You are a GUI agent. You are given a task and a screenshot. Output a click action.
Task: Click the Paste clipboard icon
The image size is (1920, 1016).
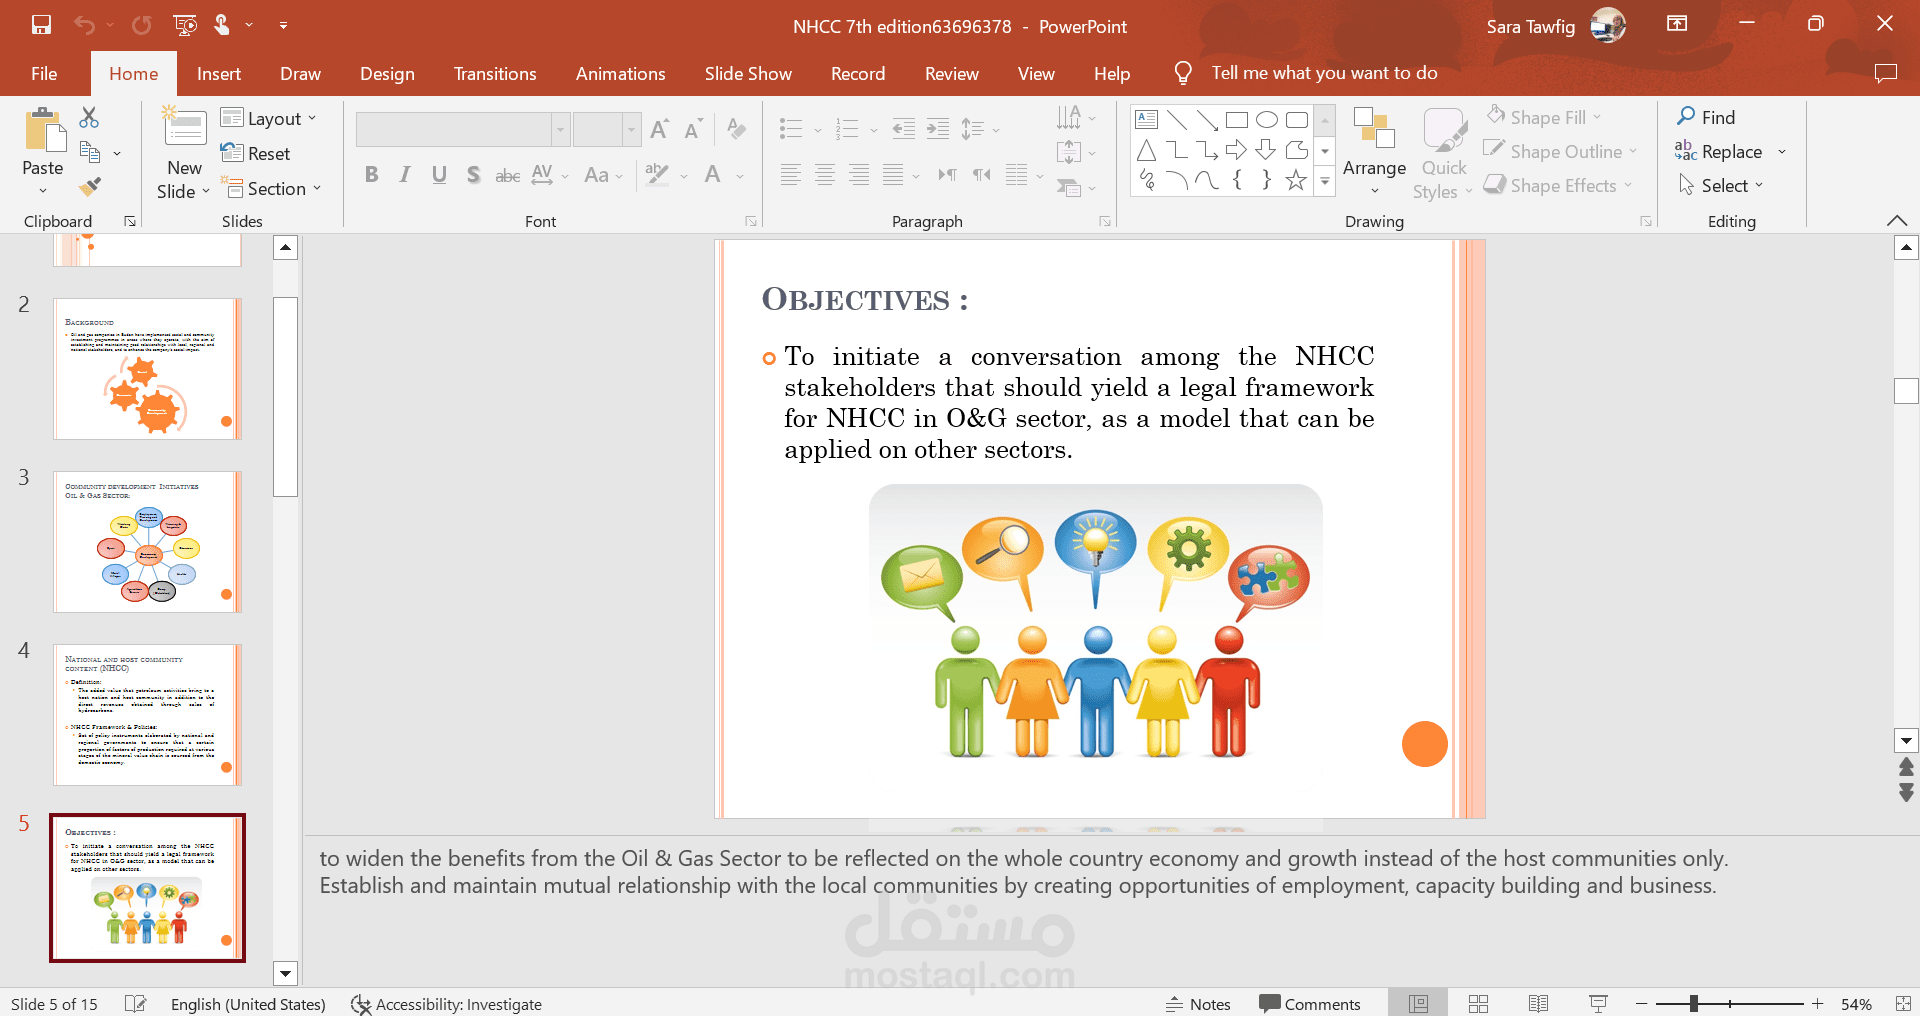pos(43,130)
